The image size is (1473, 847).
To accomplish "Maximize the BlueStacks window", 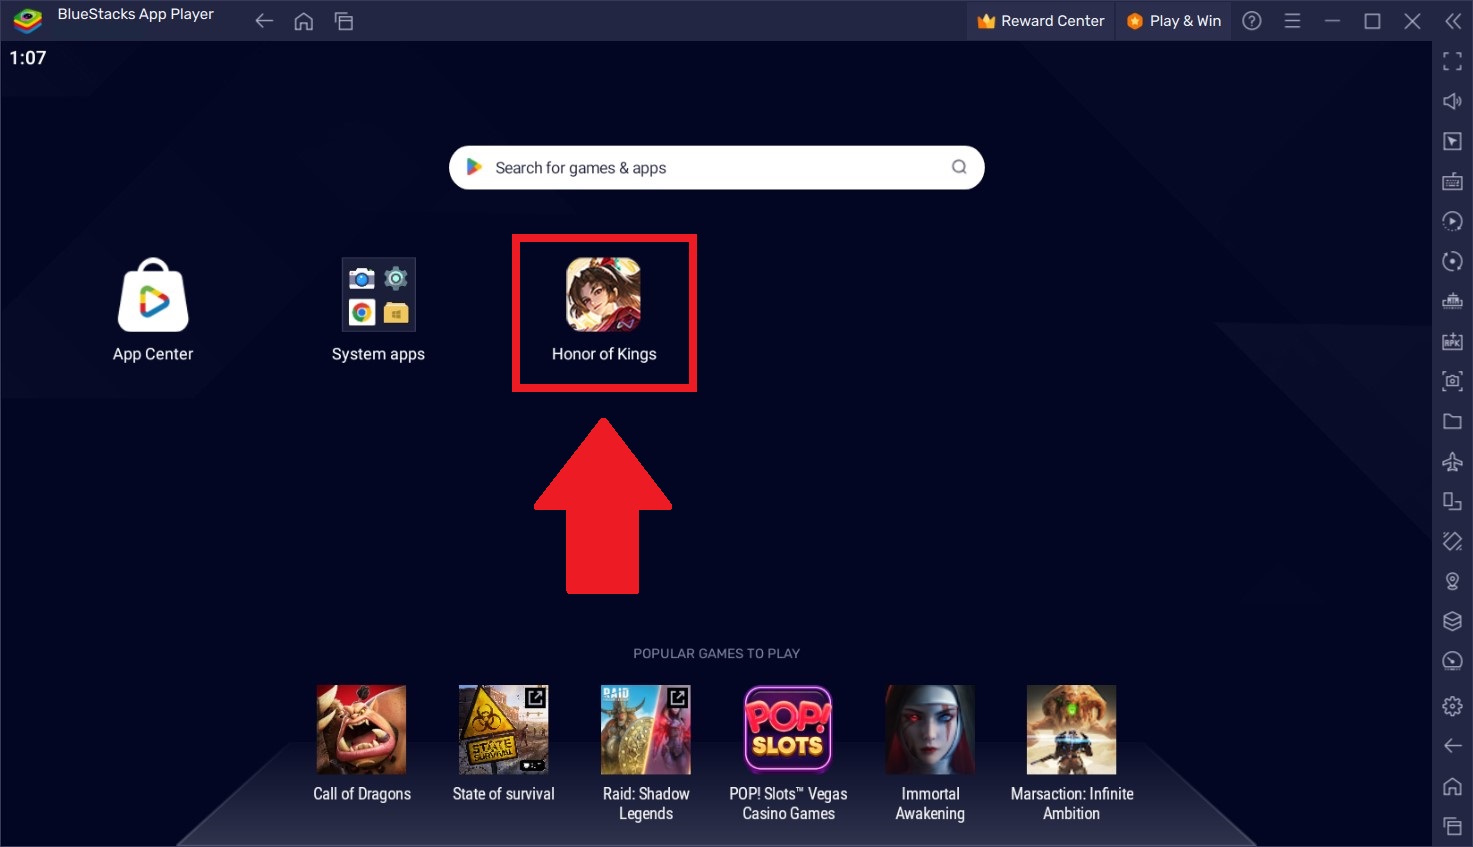I will pos(1372,21).
